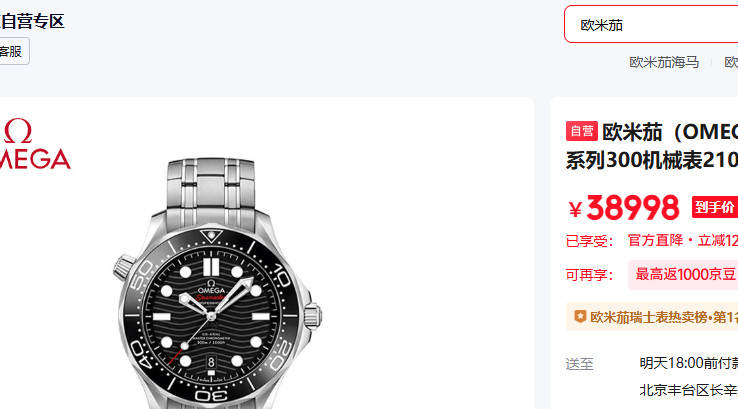This screenshot has width=738, height=409.
Task: Click the hot-sale ranking shield icon
Action: tap(580, 317)
